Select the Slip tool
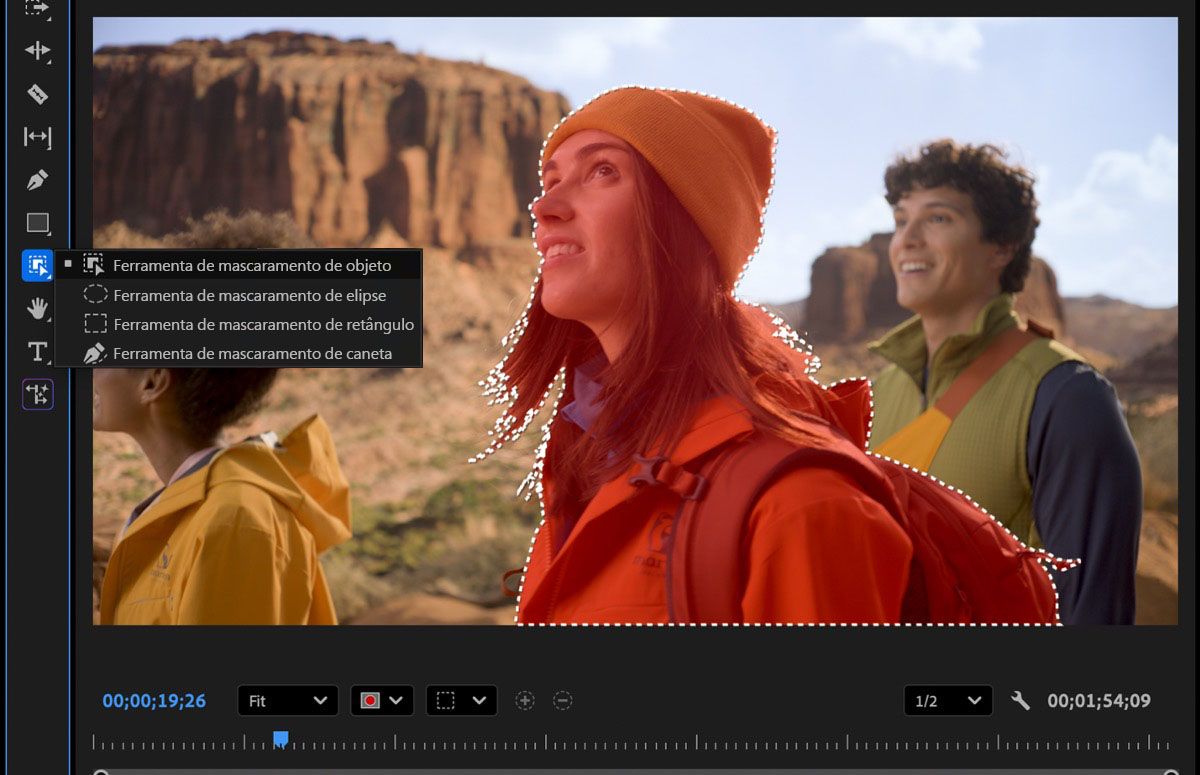This screenshot has height=775, width=1200. 37,137
